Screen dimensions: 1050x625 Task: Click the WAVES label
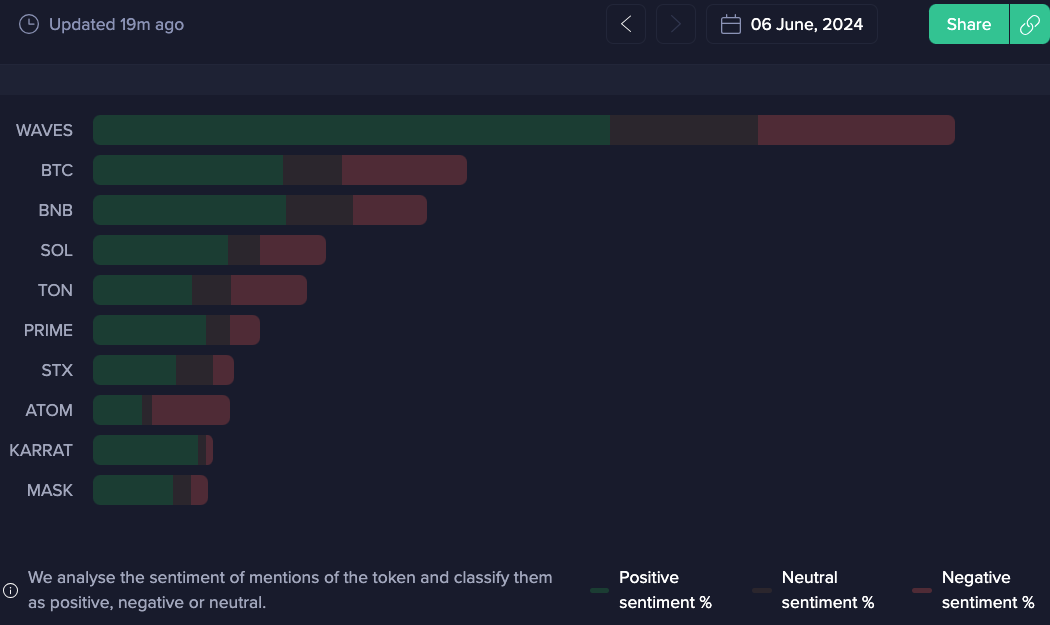[44, 130]
